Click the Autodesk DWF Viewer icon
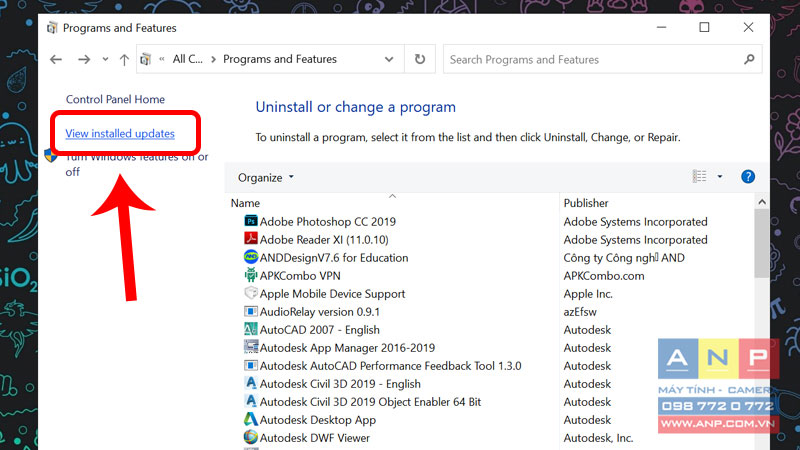This screenshot has width=800, height=450. pos(251,437)
